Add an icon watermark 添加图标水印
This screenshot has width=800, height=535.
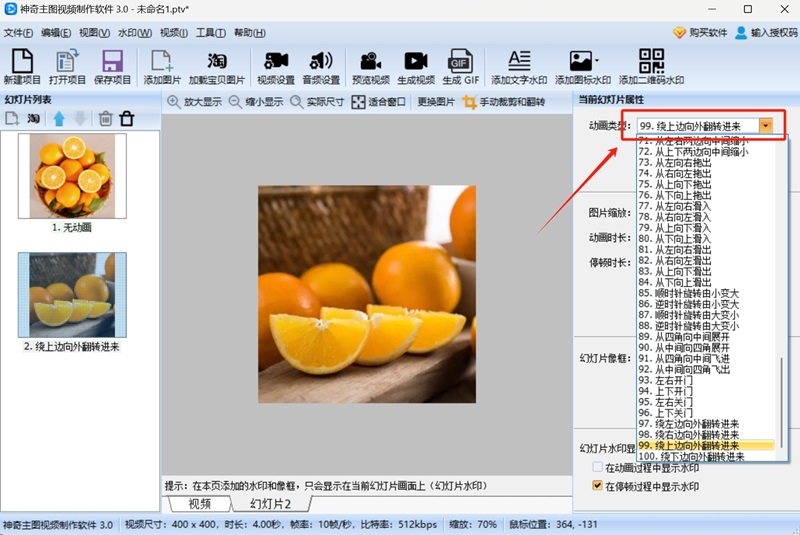[x=583, y=66]
